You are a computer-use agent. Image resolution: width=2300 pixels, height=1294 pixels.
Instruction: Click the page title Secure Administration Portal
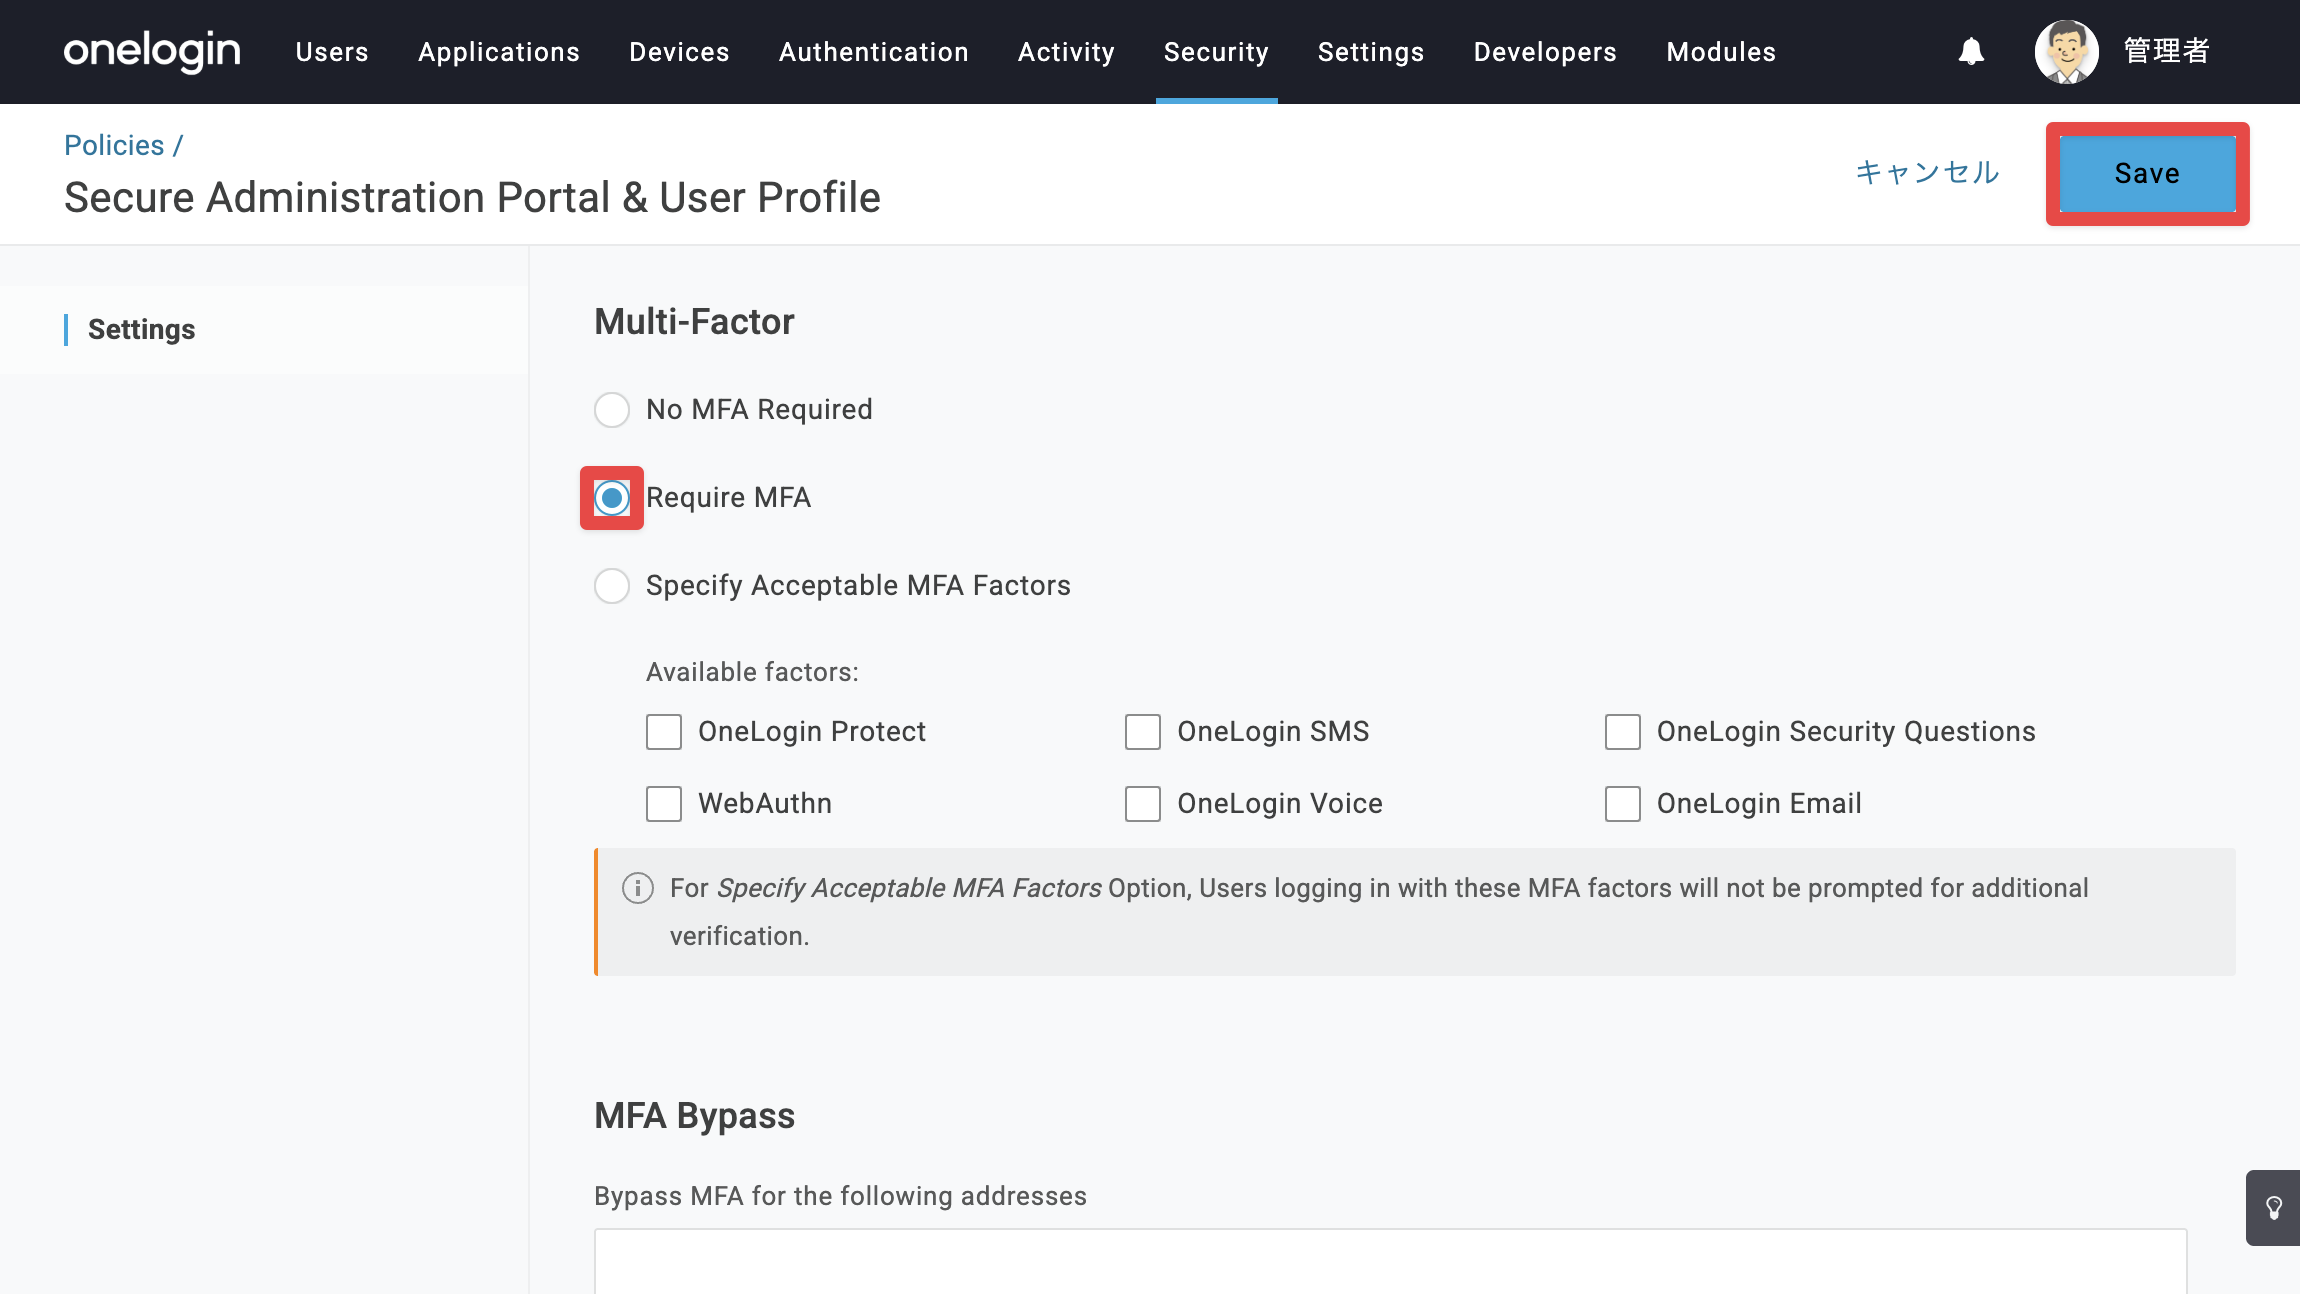(472, 198)
